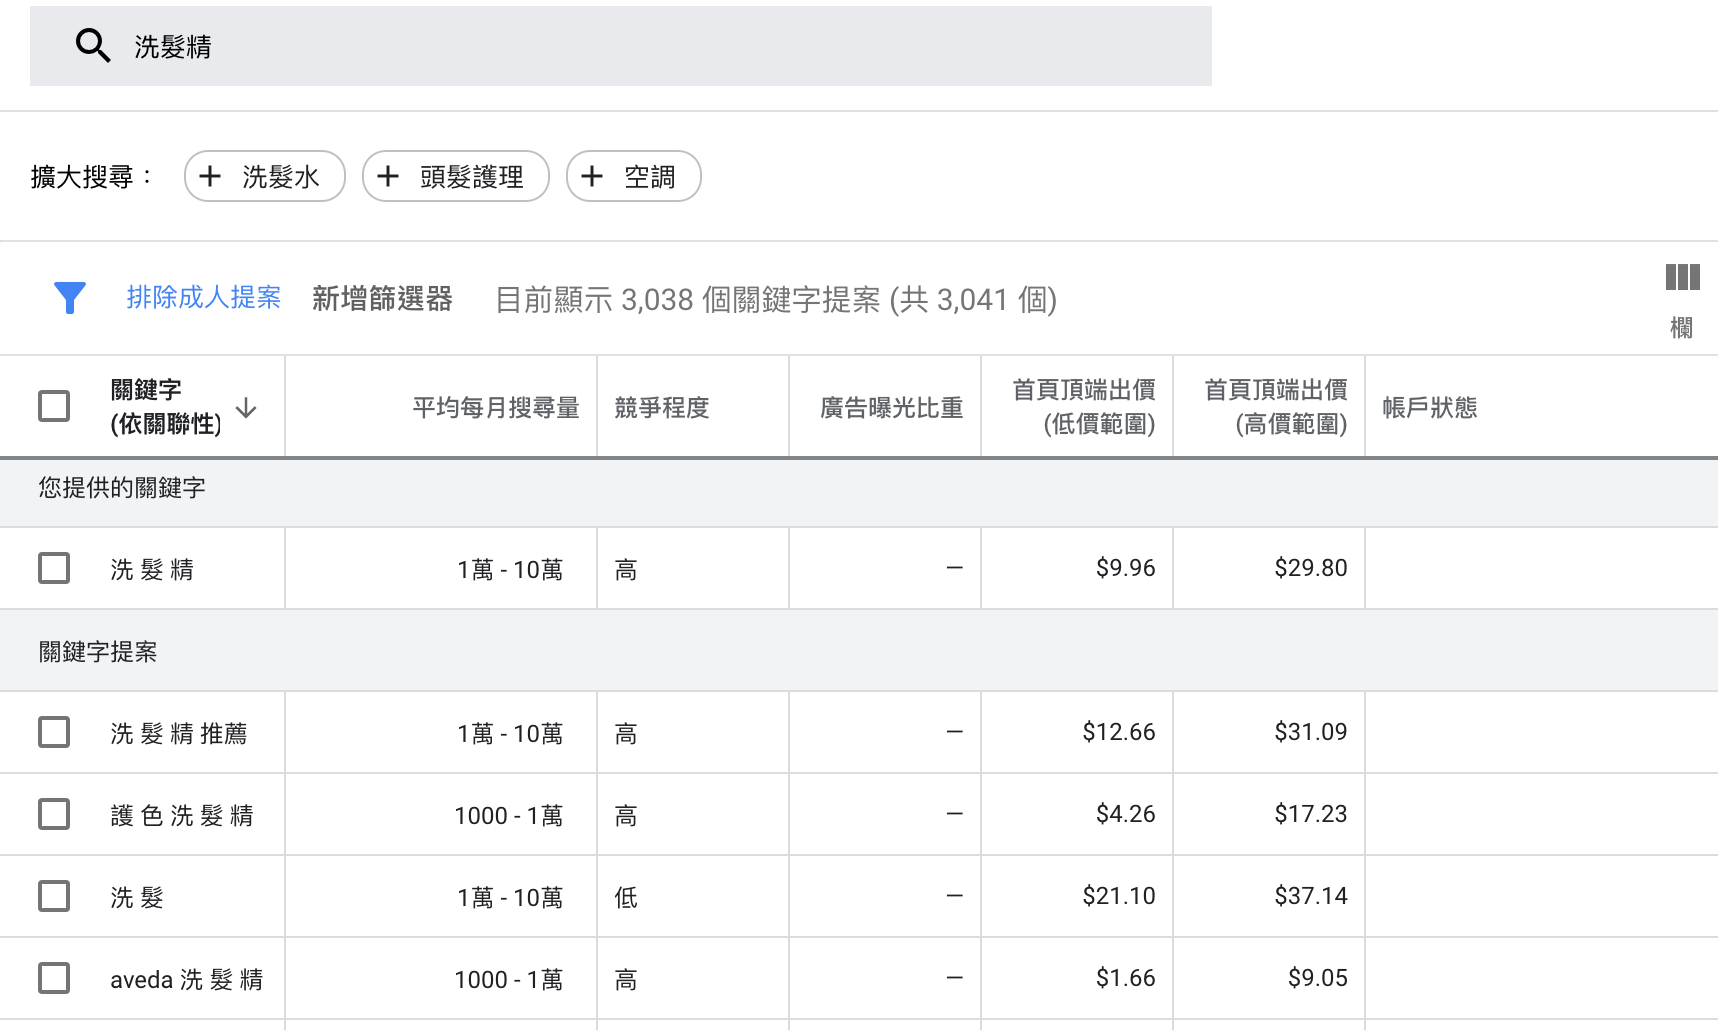This screenshot has width=1718, height=1030.
Task: Click the 低 competition value for 洗髮
Action: click(x=626, y=897)
